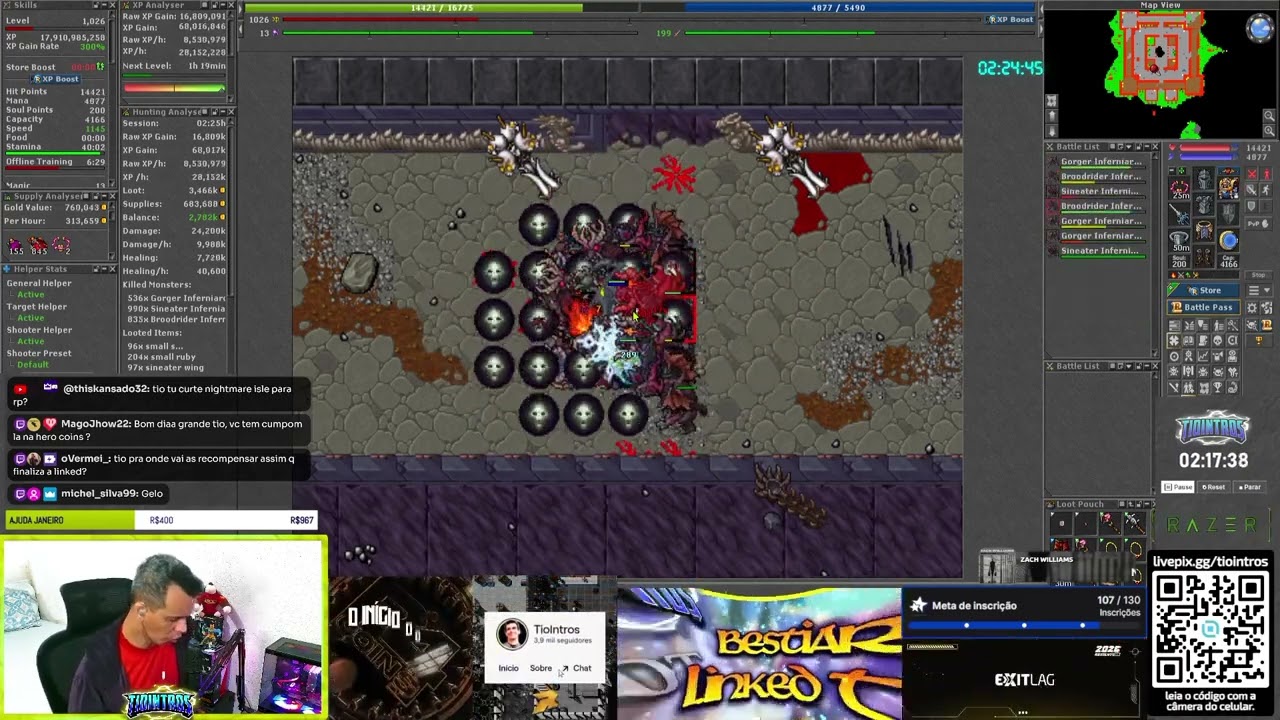Toggle General Helper Active status
1280x720 pixels.
pyautogui.click(x=30, y=295)
